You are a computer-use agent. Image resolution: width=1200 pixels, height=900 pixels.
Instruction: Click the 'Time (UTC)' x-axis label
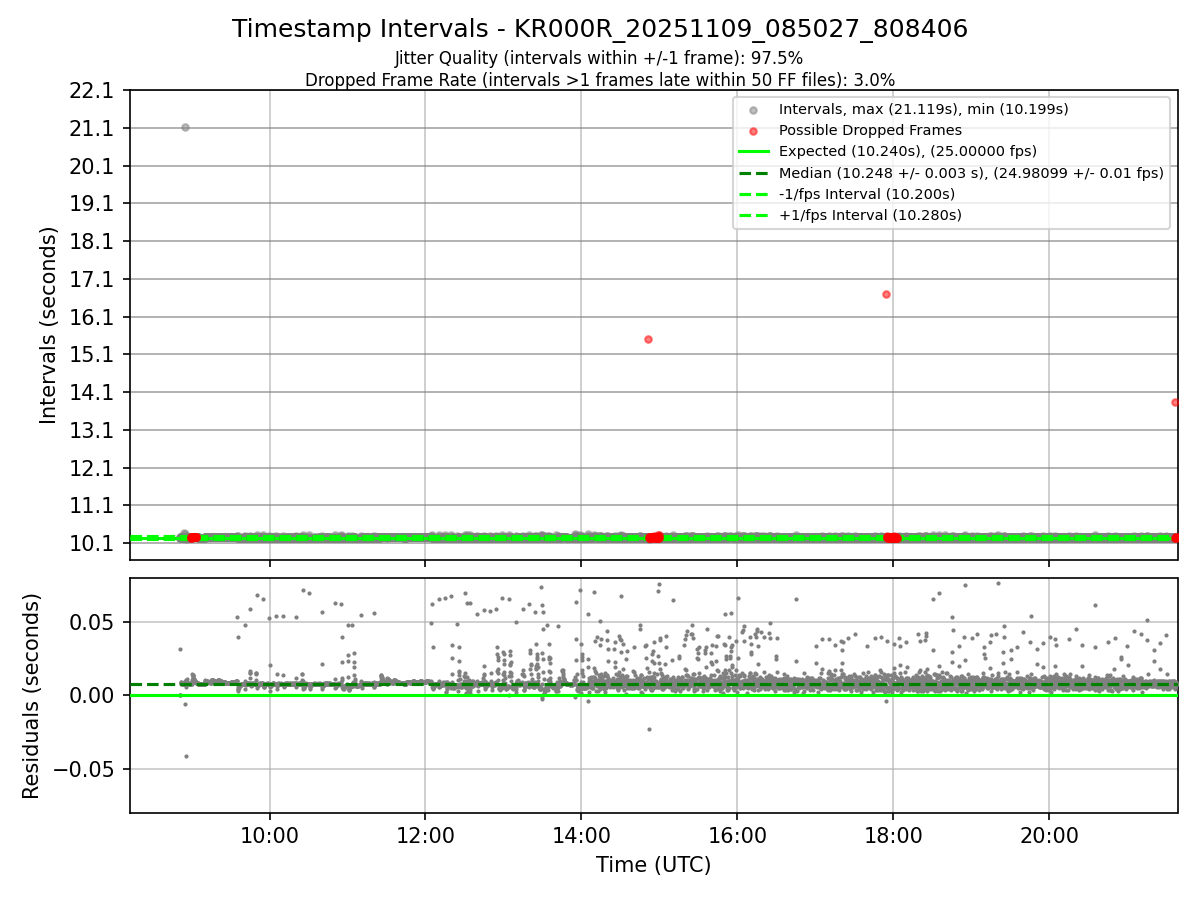(653, 865)
